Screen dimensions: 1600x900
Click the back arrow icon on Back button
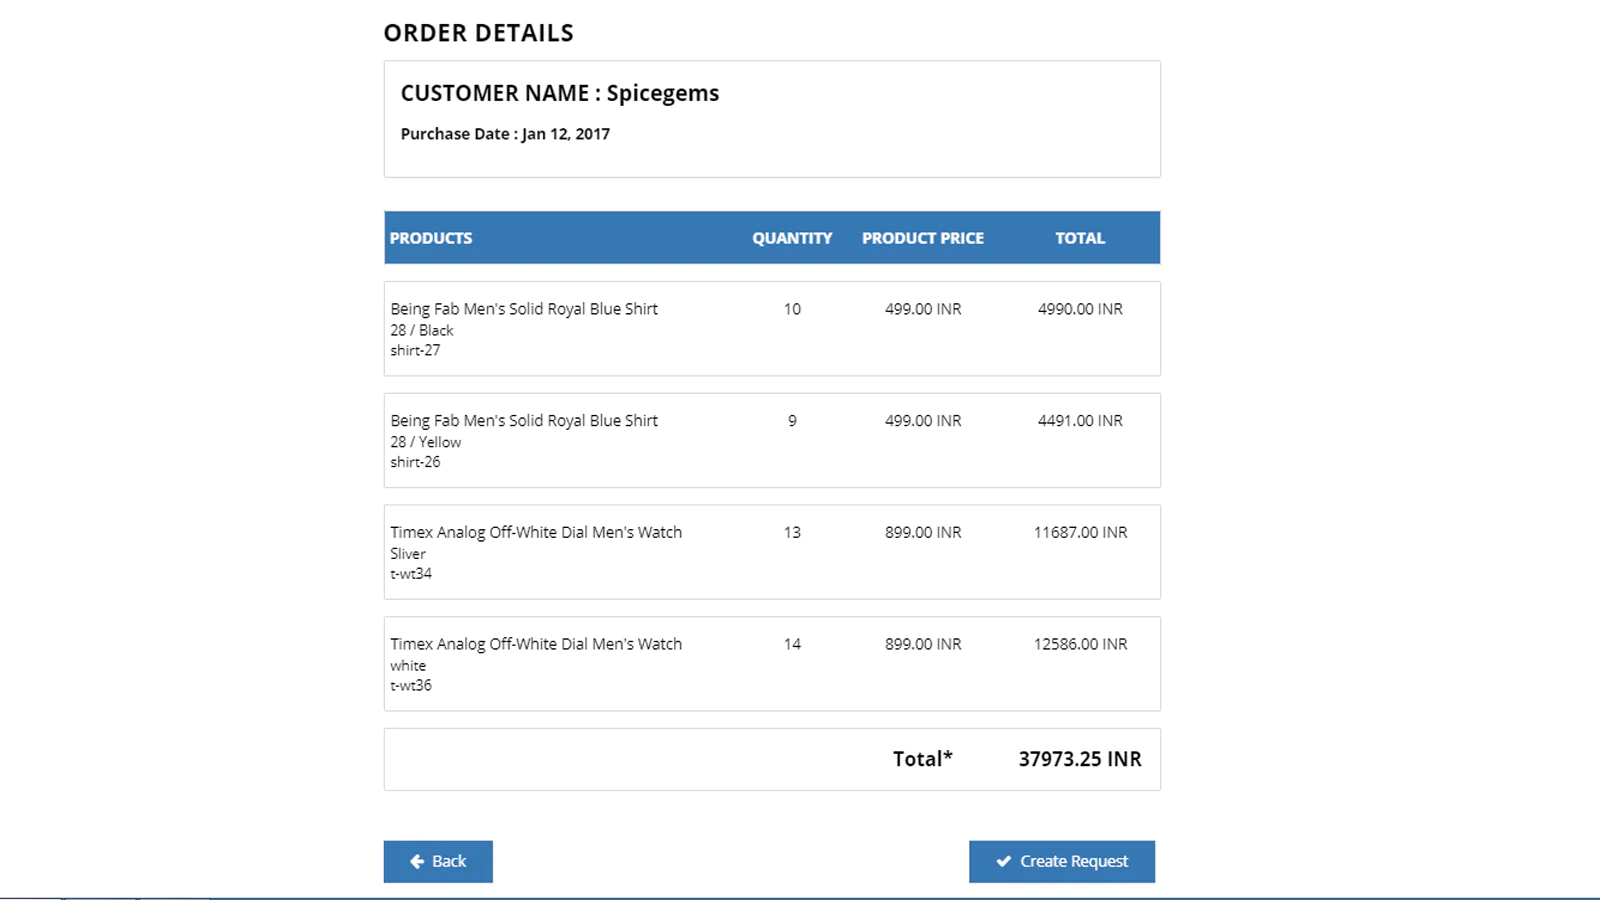(x=417, y=861)
